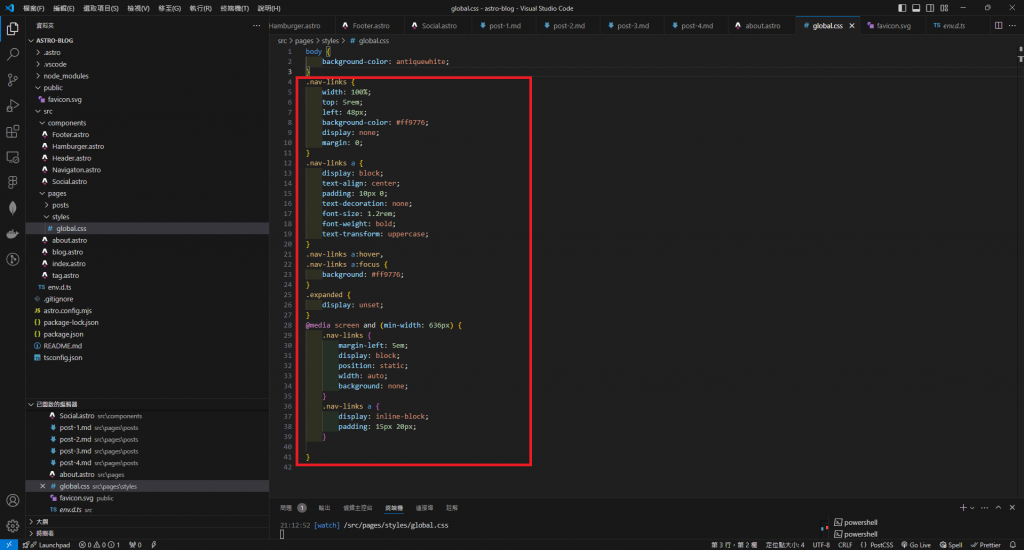This screenshot has height=550, width=1024.
Task: Click Prettier in status bar
Action: (x=985, y=545)
